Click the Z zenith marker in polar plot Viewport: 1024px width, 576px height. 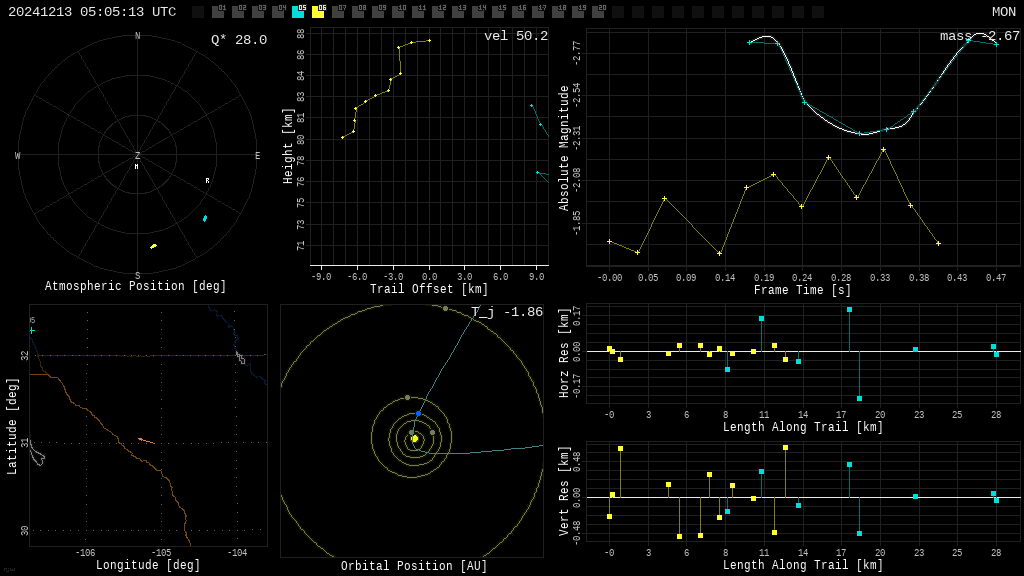[x=137, y=156]
